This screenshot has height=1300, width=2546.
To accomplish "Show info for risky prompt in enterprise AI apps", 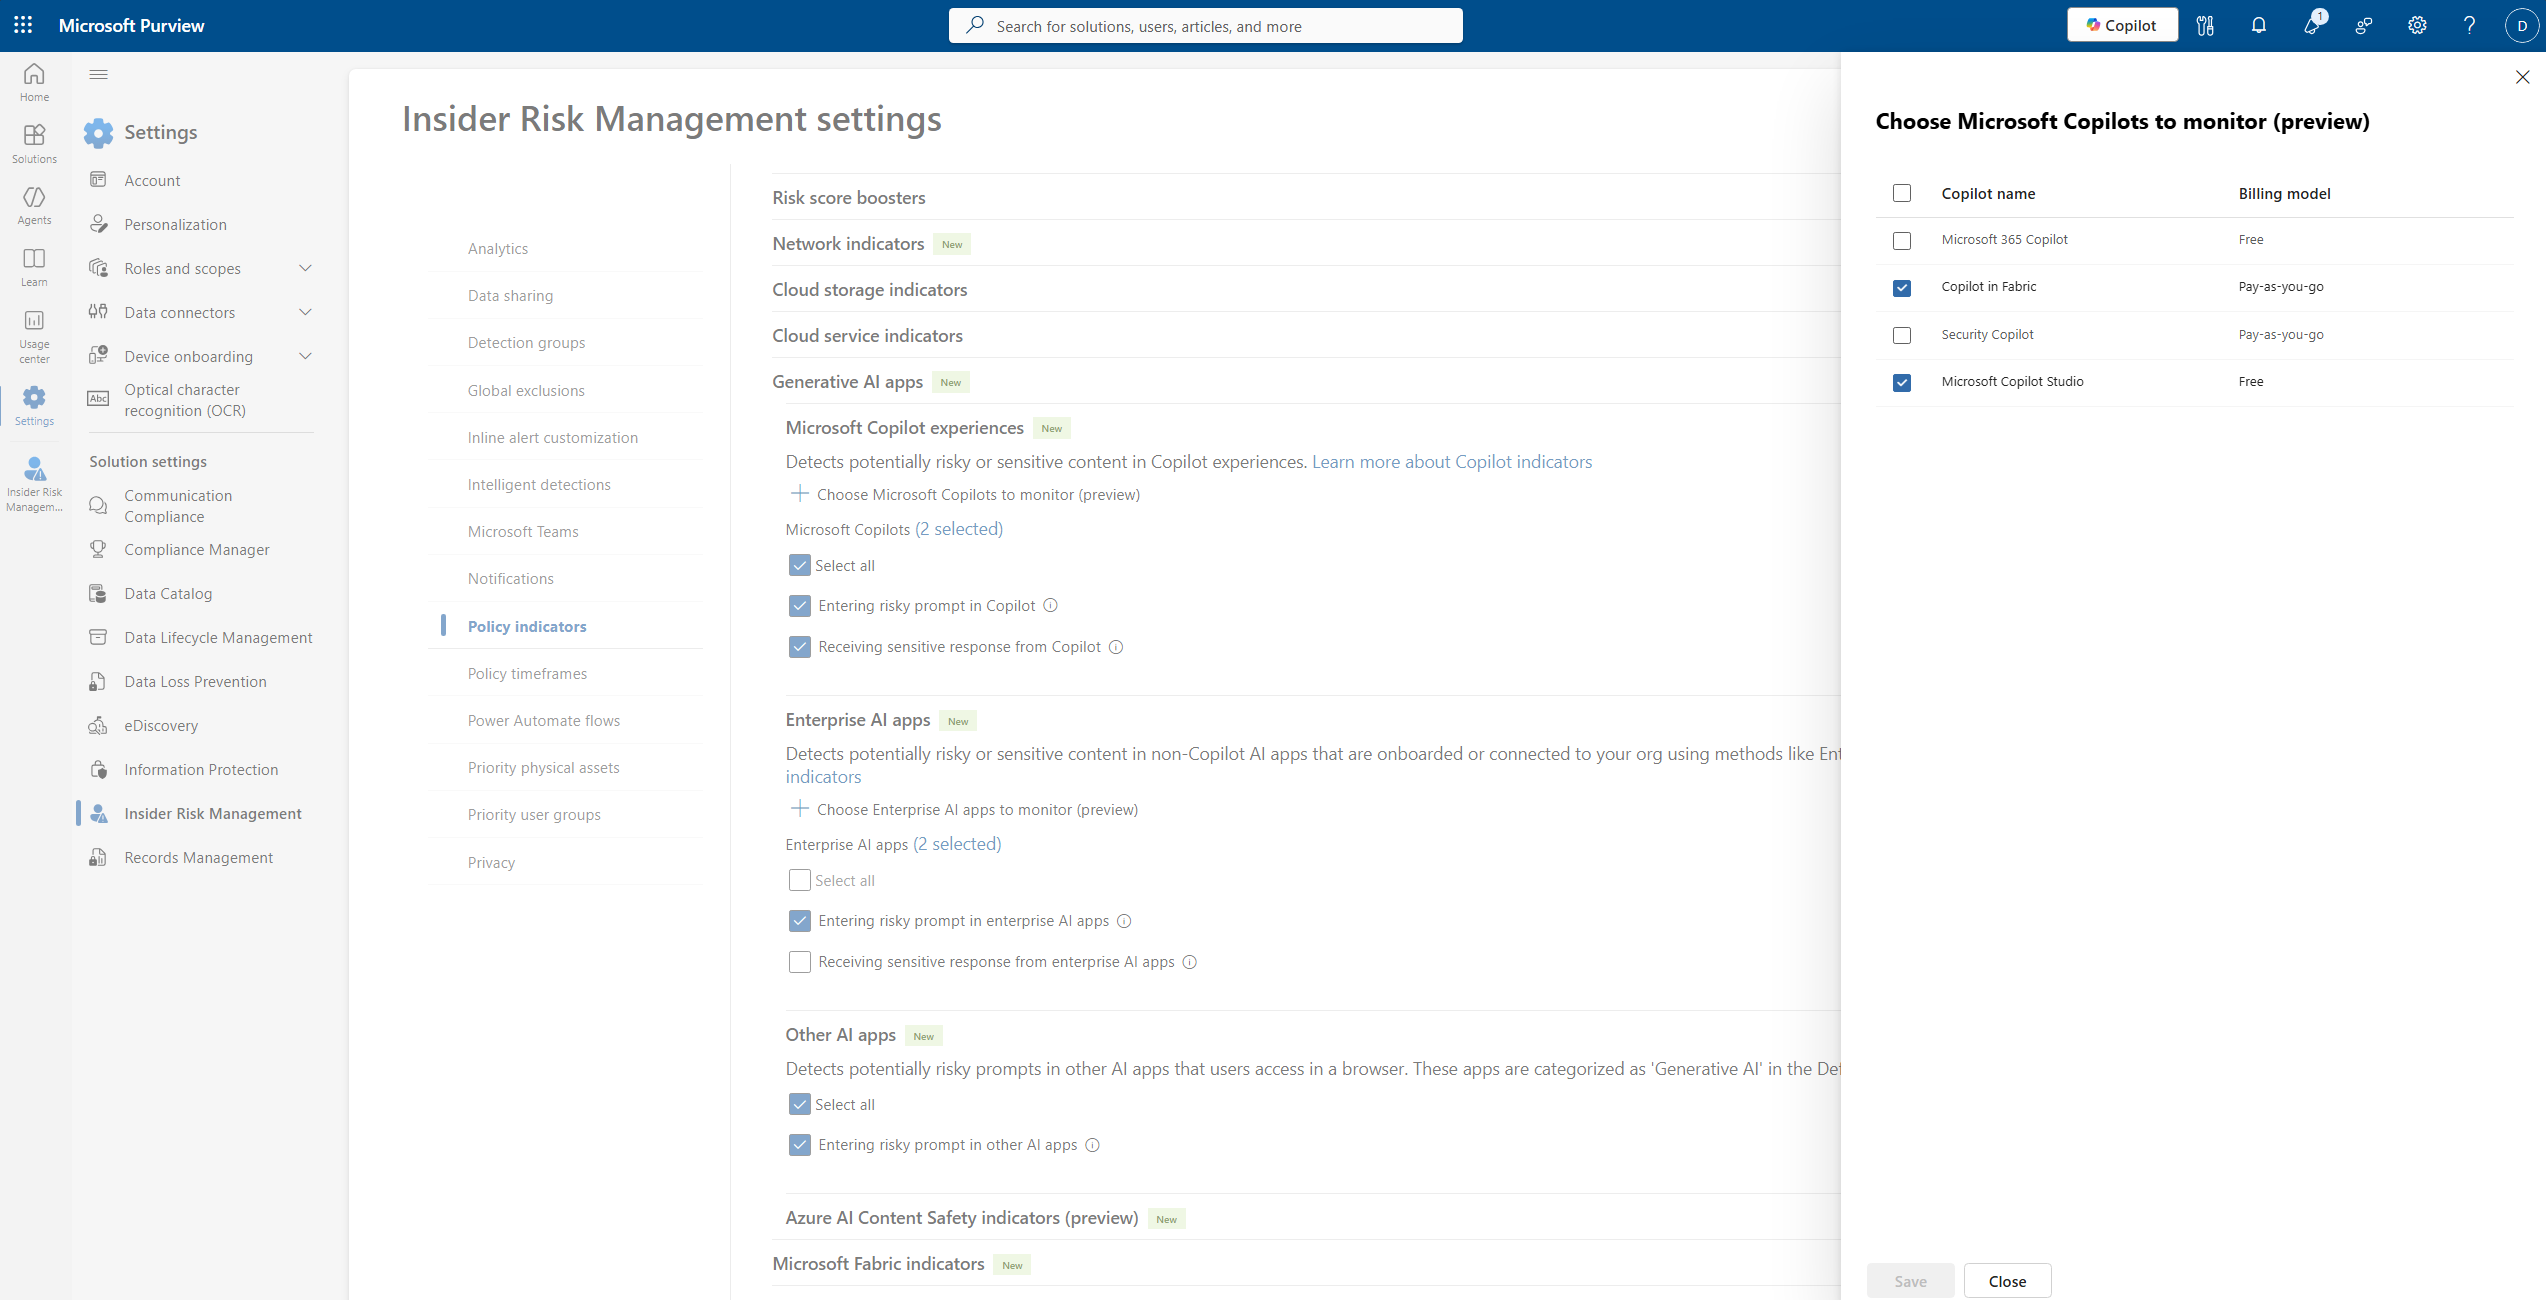I will (1124, 921).
